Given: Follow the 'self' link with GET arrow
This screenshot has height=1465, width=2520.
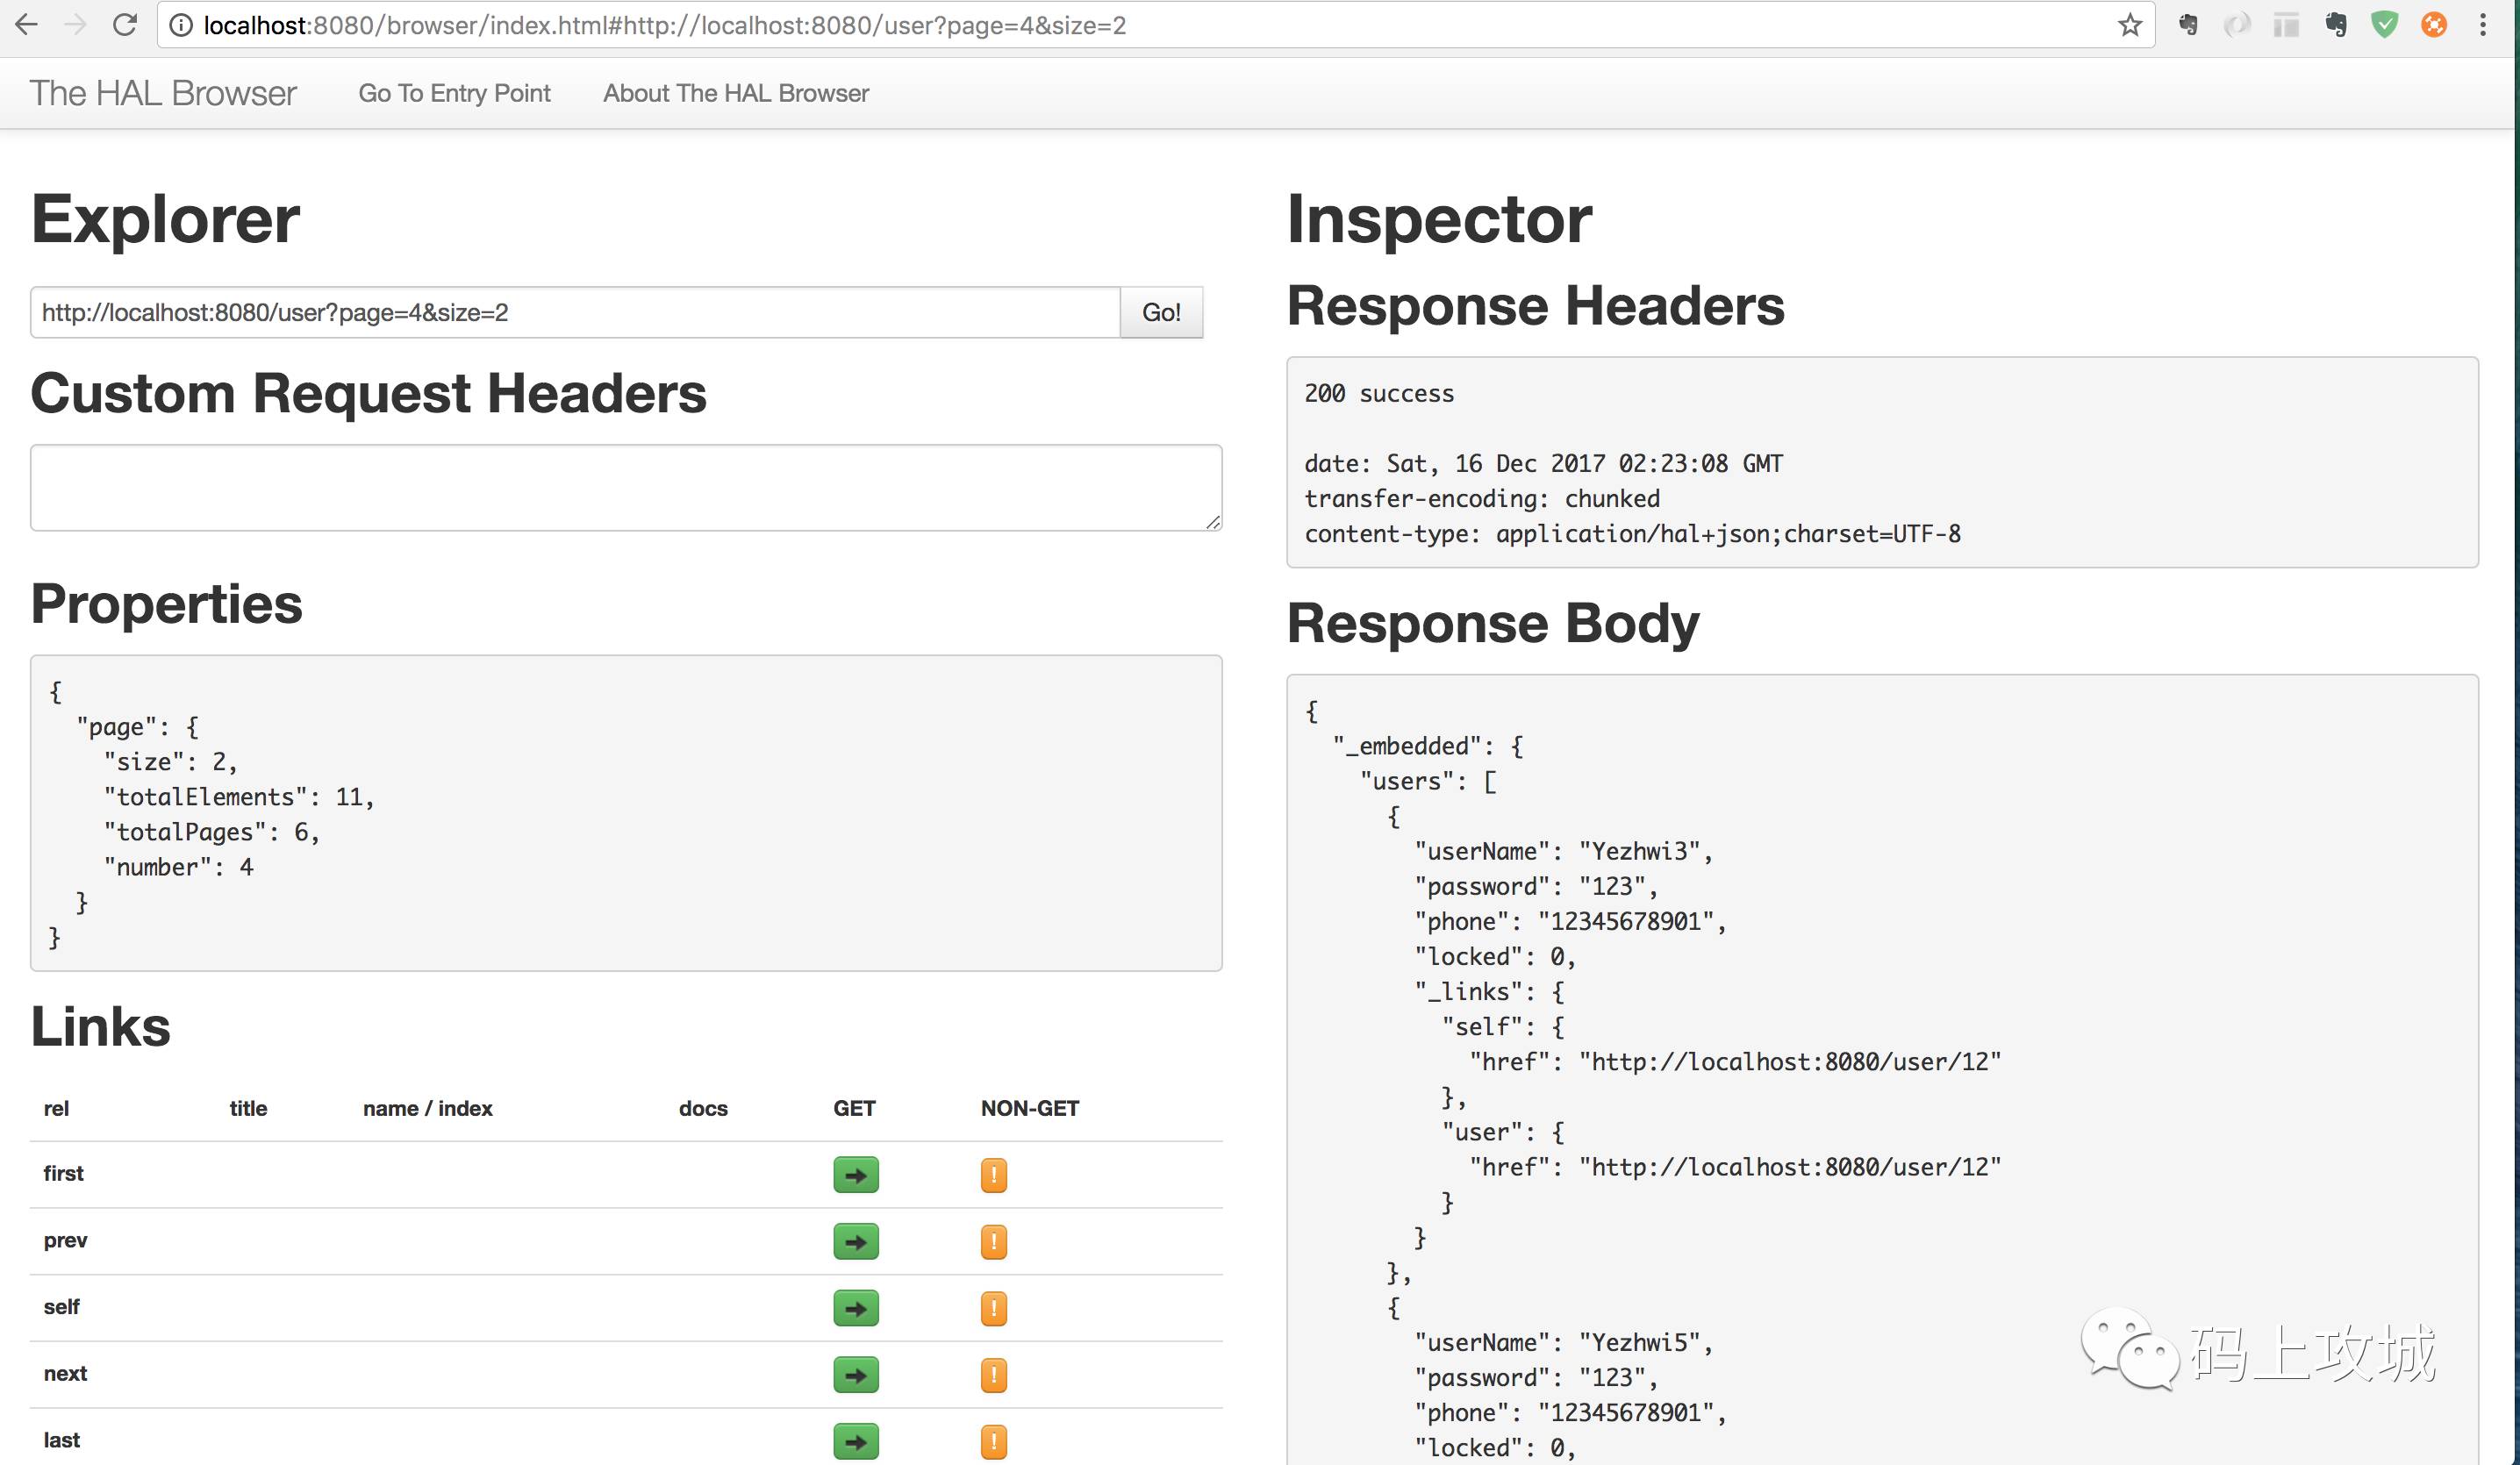Looking at the screenshot, I should tap(855, 1308).
